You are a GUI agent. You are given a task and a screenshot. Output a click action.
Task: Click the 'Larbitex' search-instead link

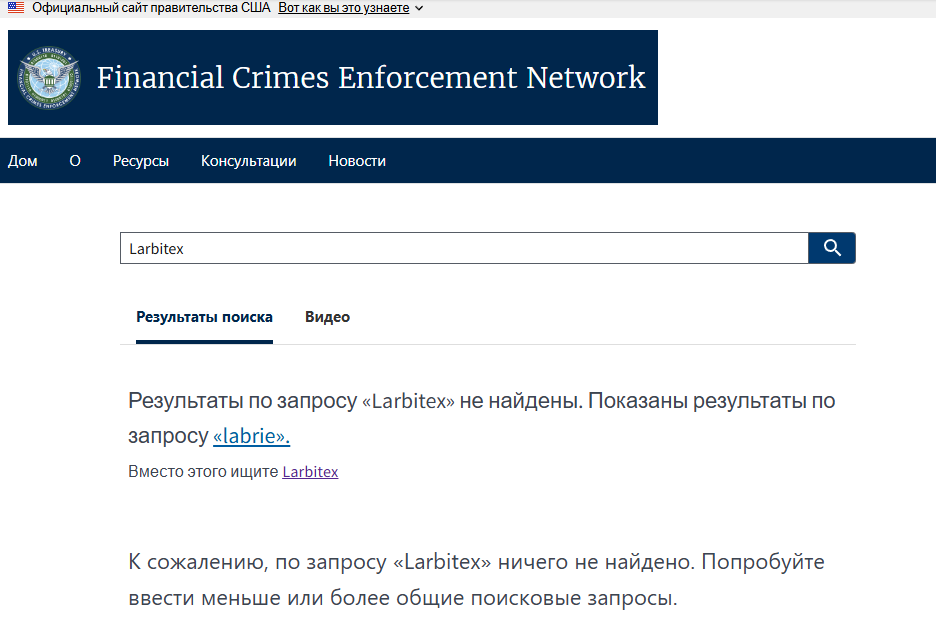point(310,471)
